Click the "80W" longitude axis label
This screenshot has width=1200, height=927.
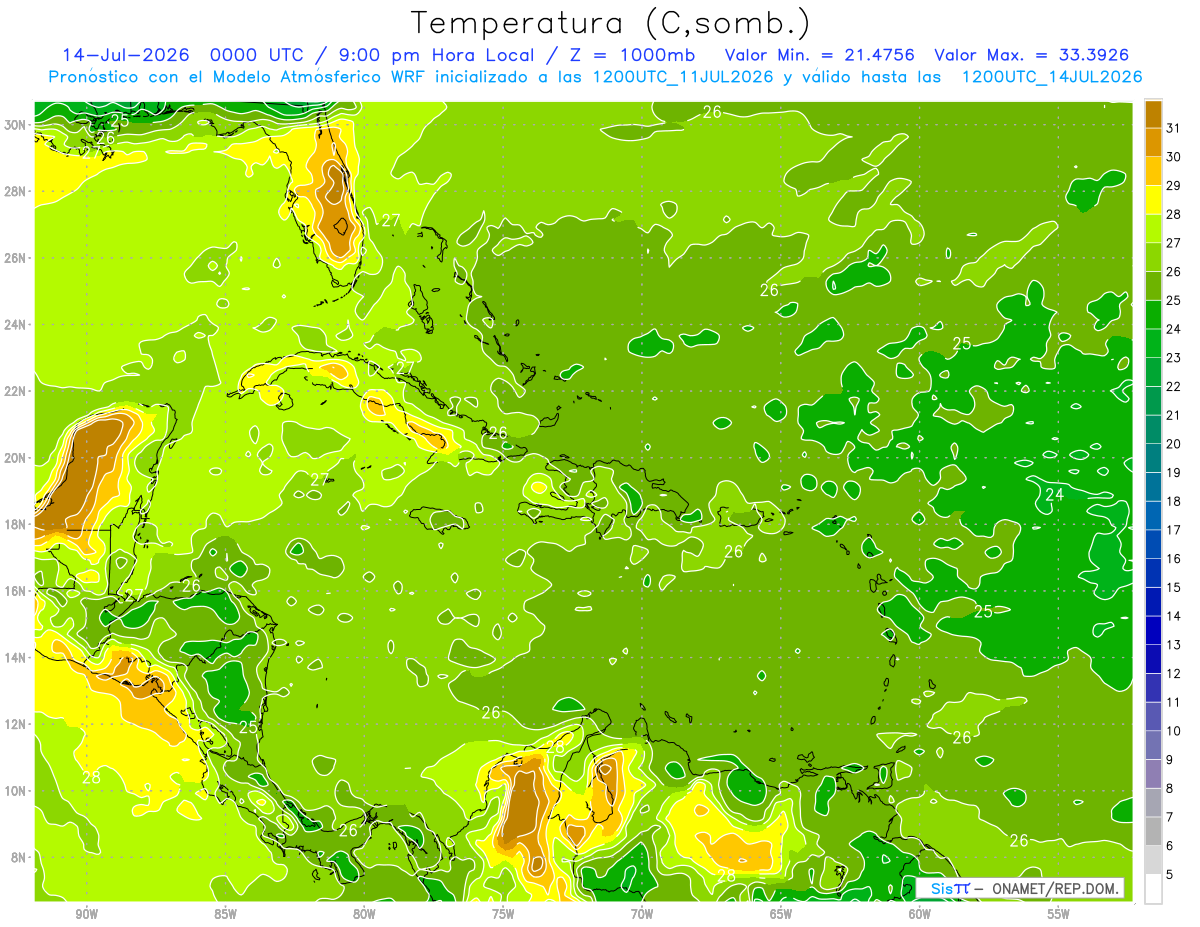pyautogui.click(x=364, y=914)
